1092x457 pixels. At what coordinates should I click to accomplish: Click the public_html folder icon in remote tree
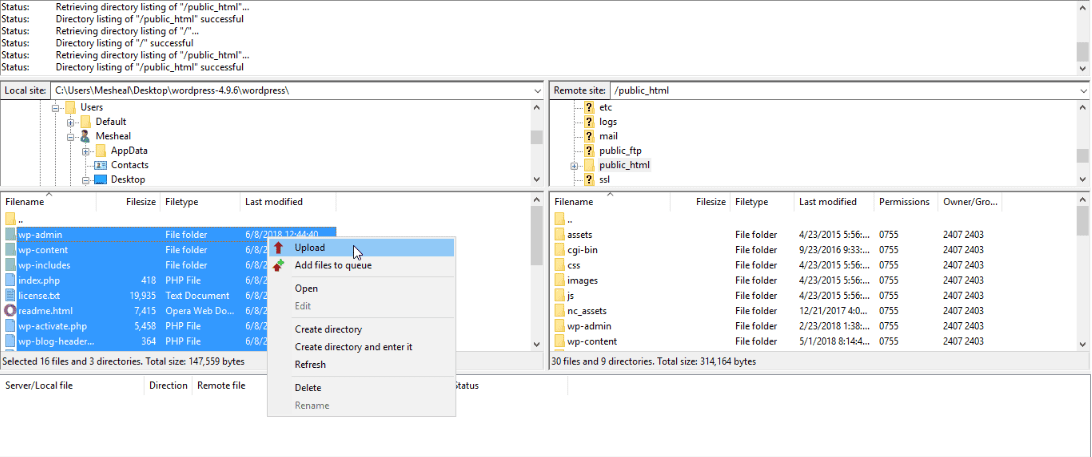point(589,165)
